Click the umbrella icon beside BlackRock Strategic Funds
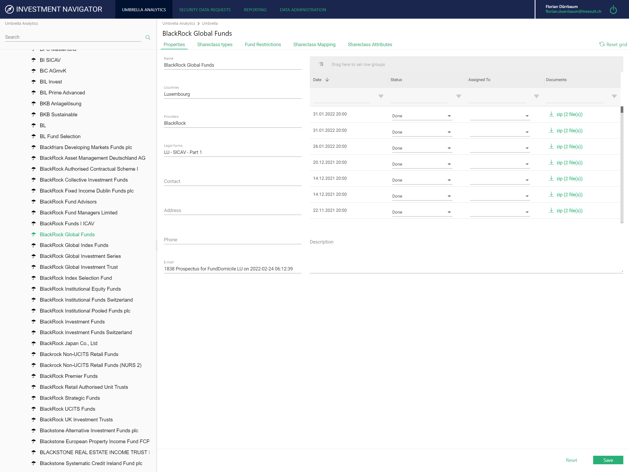The image size is (629, 472). coord(34,398)
